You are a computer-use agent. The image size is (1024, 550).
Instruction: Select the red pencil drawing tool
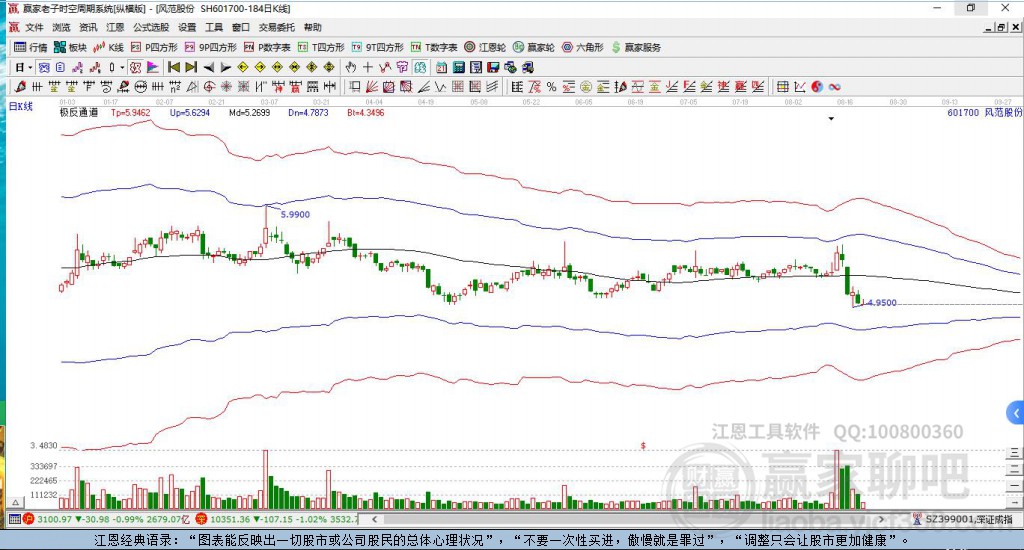click(x=20, y=86)
